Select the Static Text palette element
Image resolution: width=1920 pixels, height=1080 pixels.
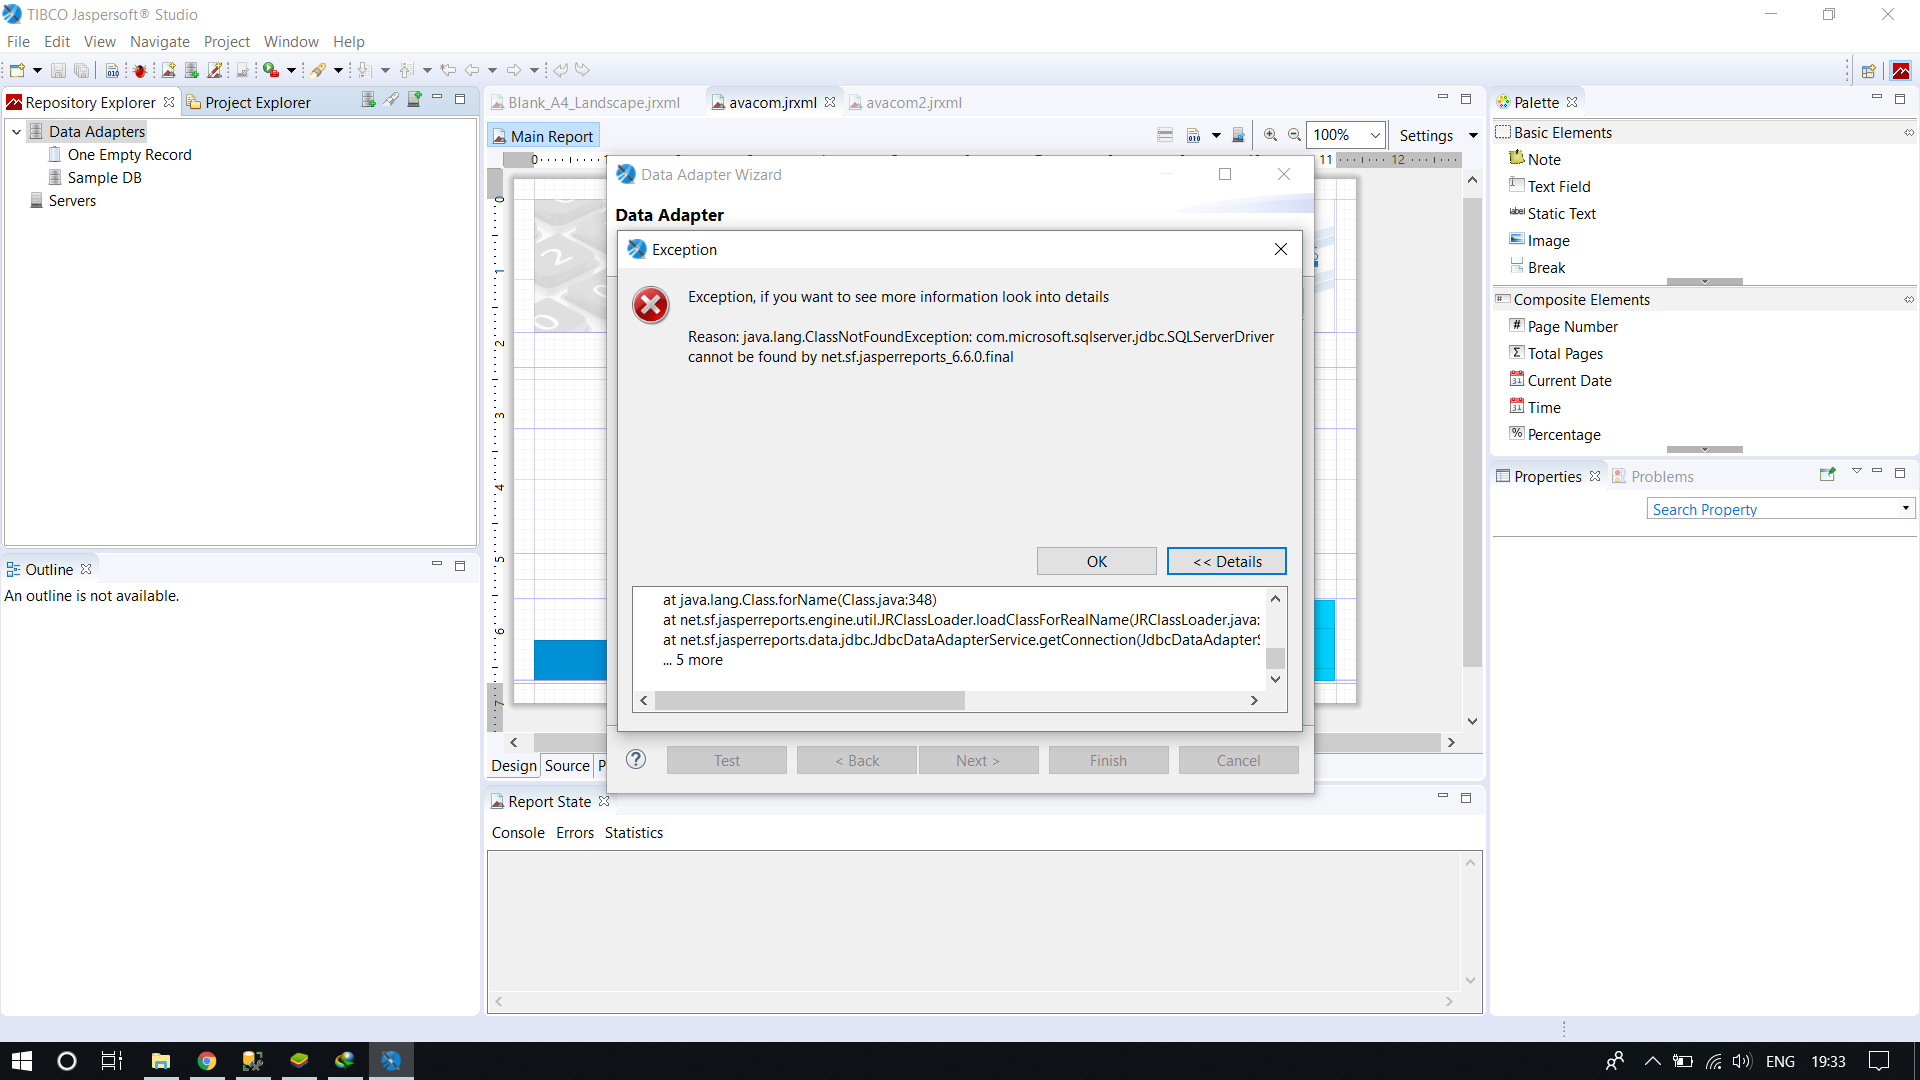click(1561, 214)
